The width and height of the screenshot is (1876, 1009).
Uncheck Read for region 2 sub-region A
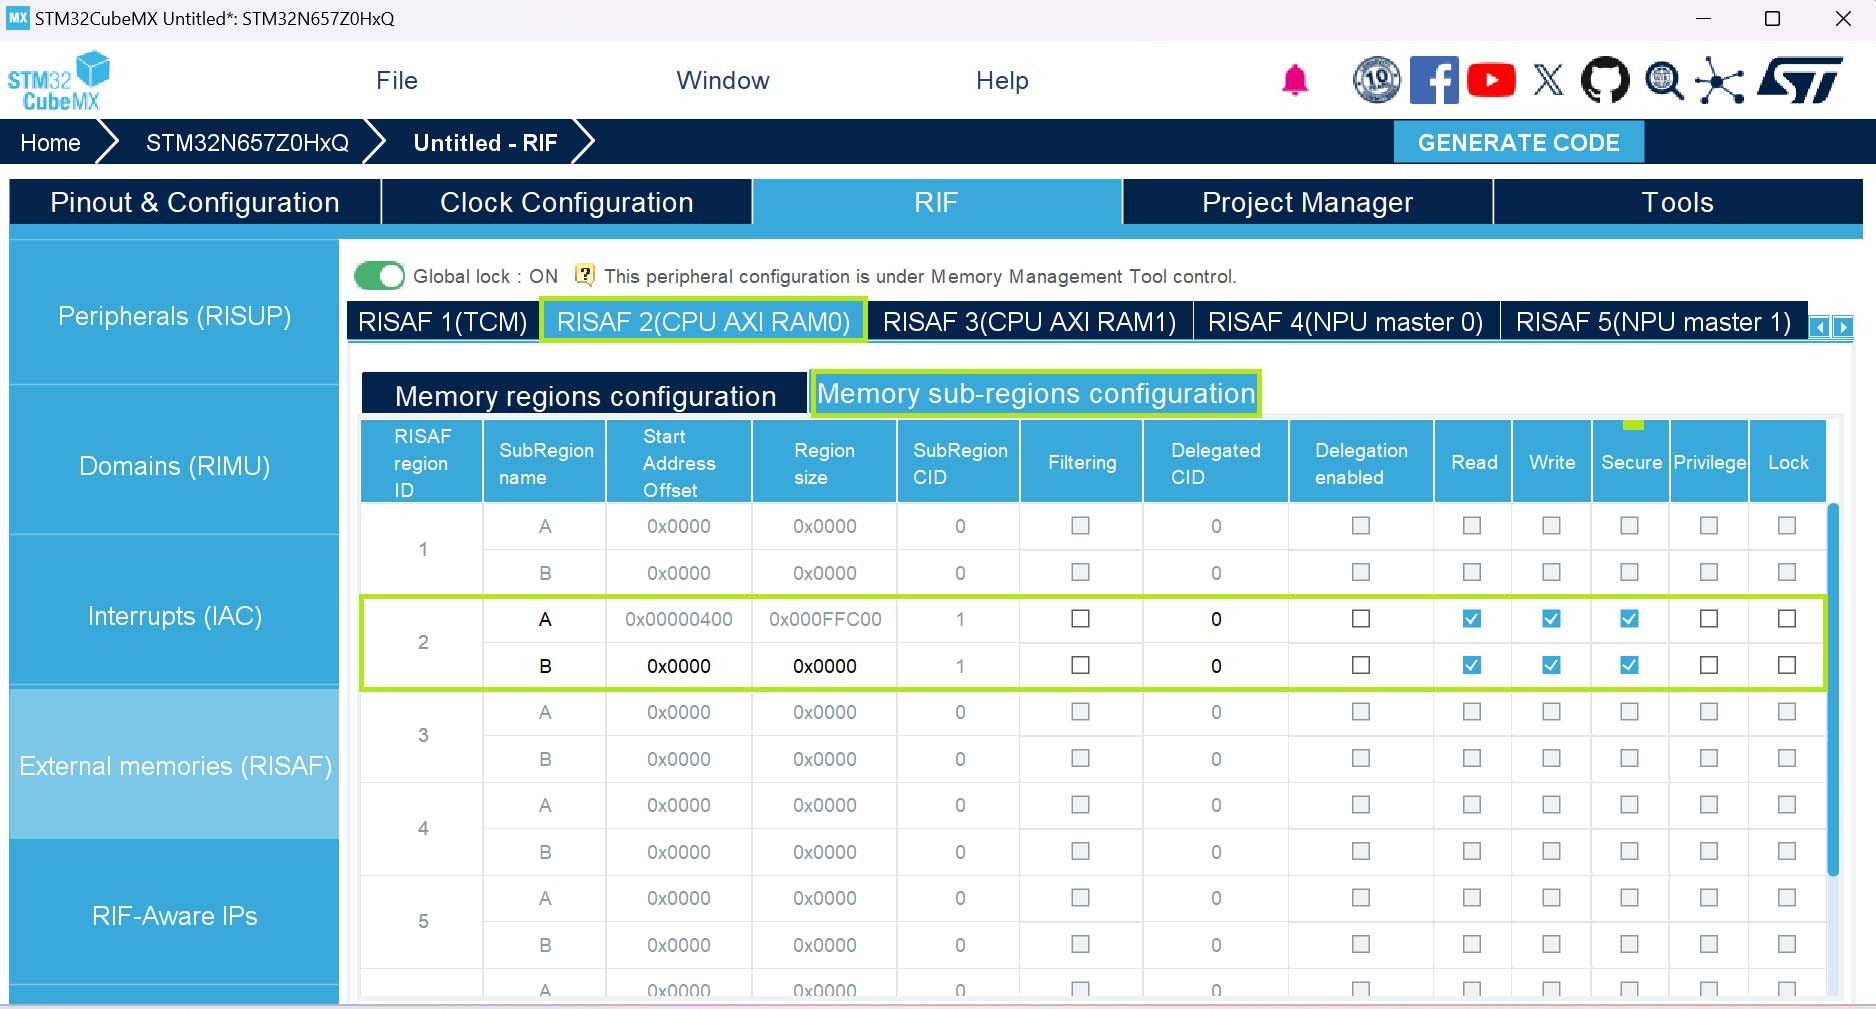click(1471, 619)
